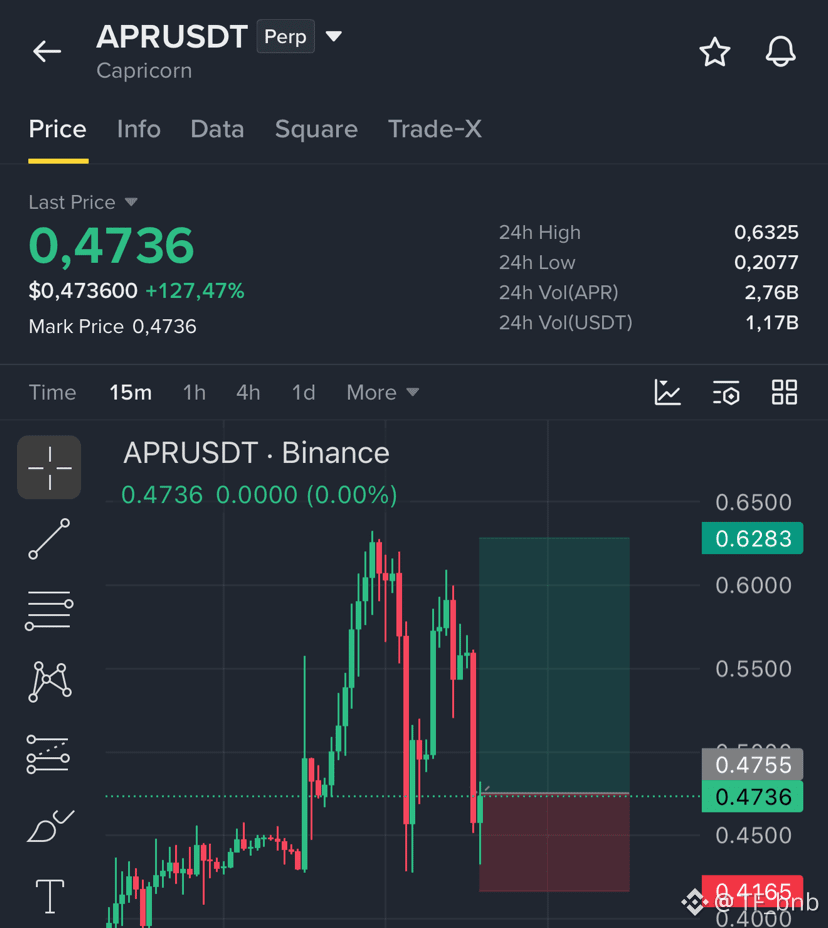Switch to the Price tab
The height and width of the screenshot is (928, 828).
[x=57, y=129]
